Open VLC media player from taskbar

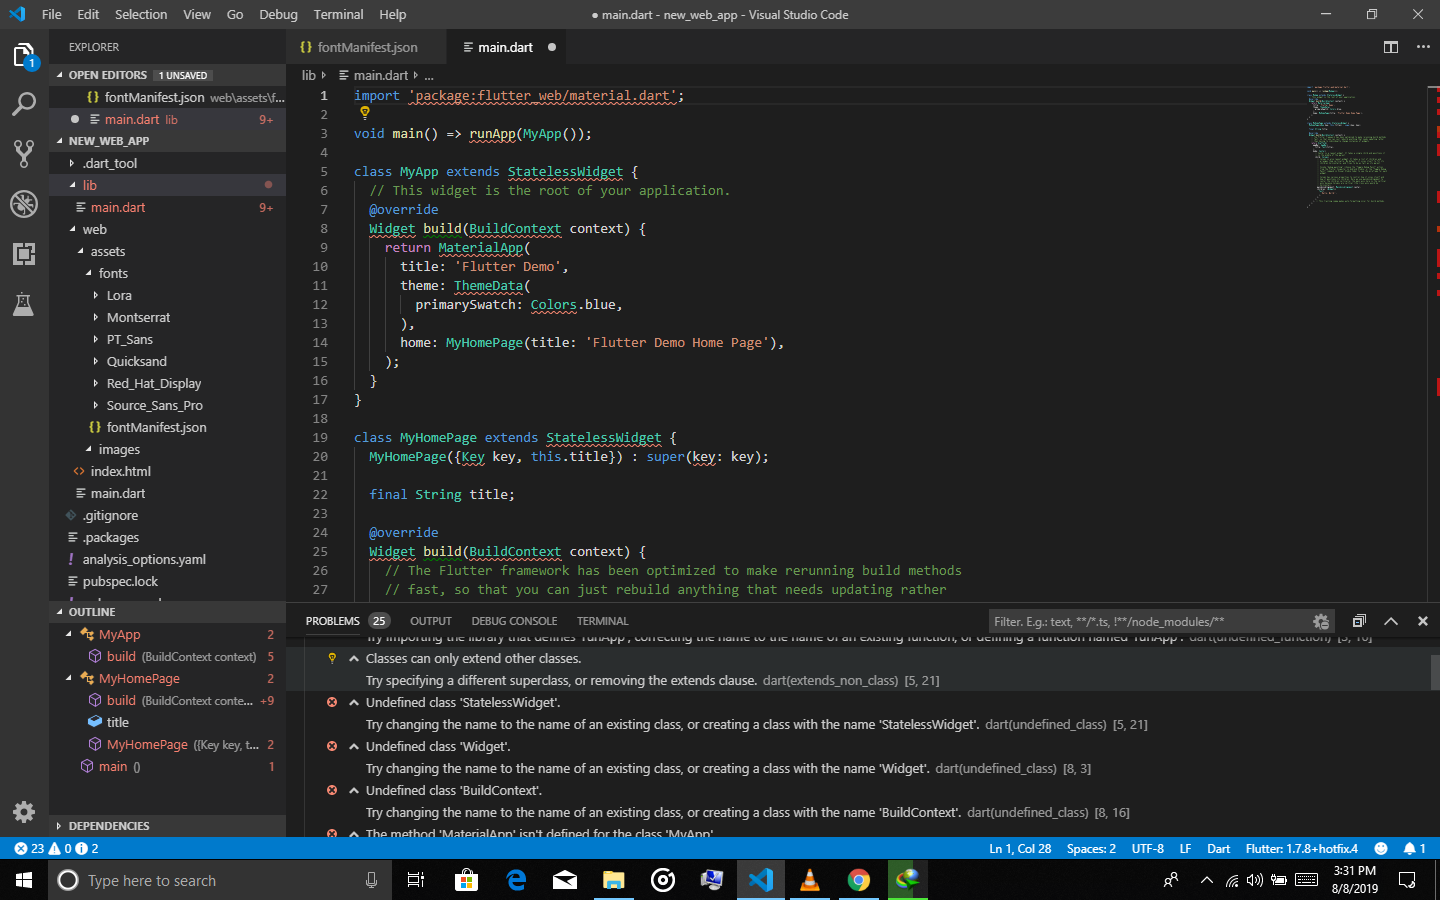point(810,880)
